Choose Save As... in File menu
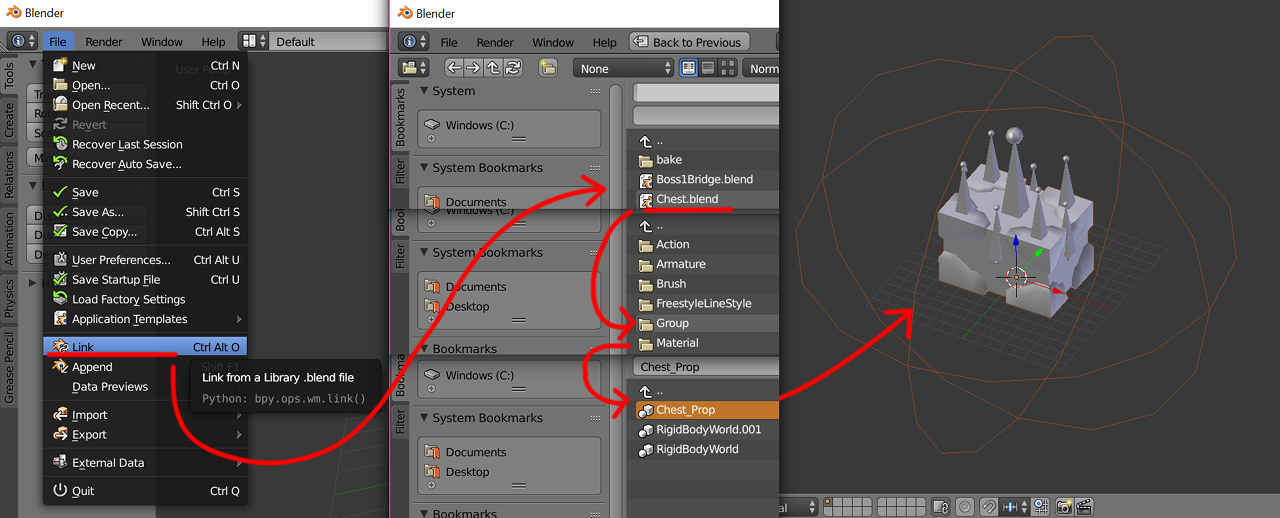This screenshot has height=518, width=1280. click(146, 212)
